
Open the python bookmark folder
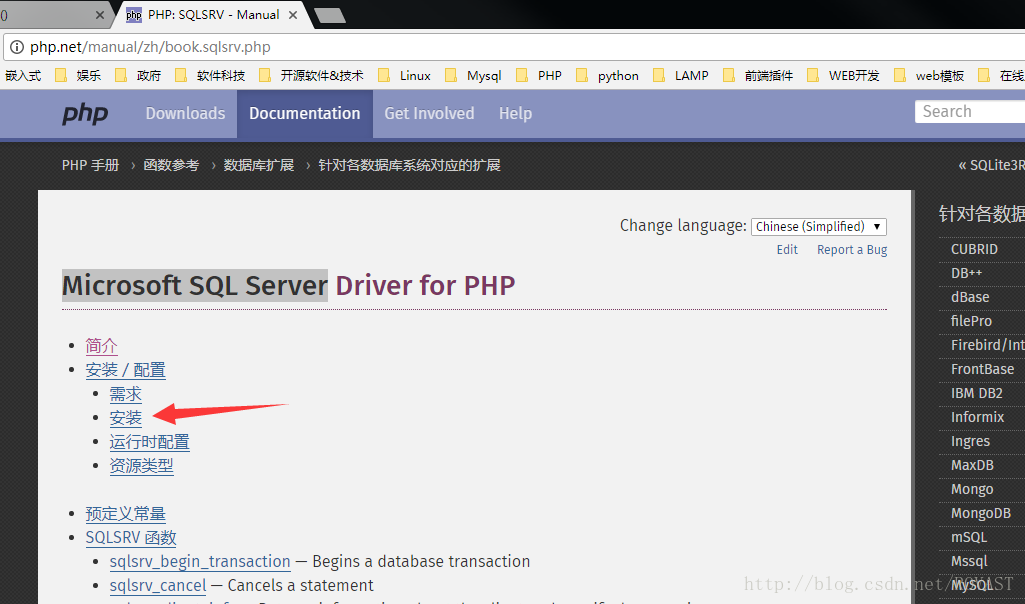tap(607, 75)
